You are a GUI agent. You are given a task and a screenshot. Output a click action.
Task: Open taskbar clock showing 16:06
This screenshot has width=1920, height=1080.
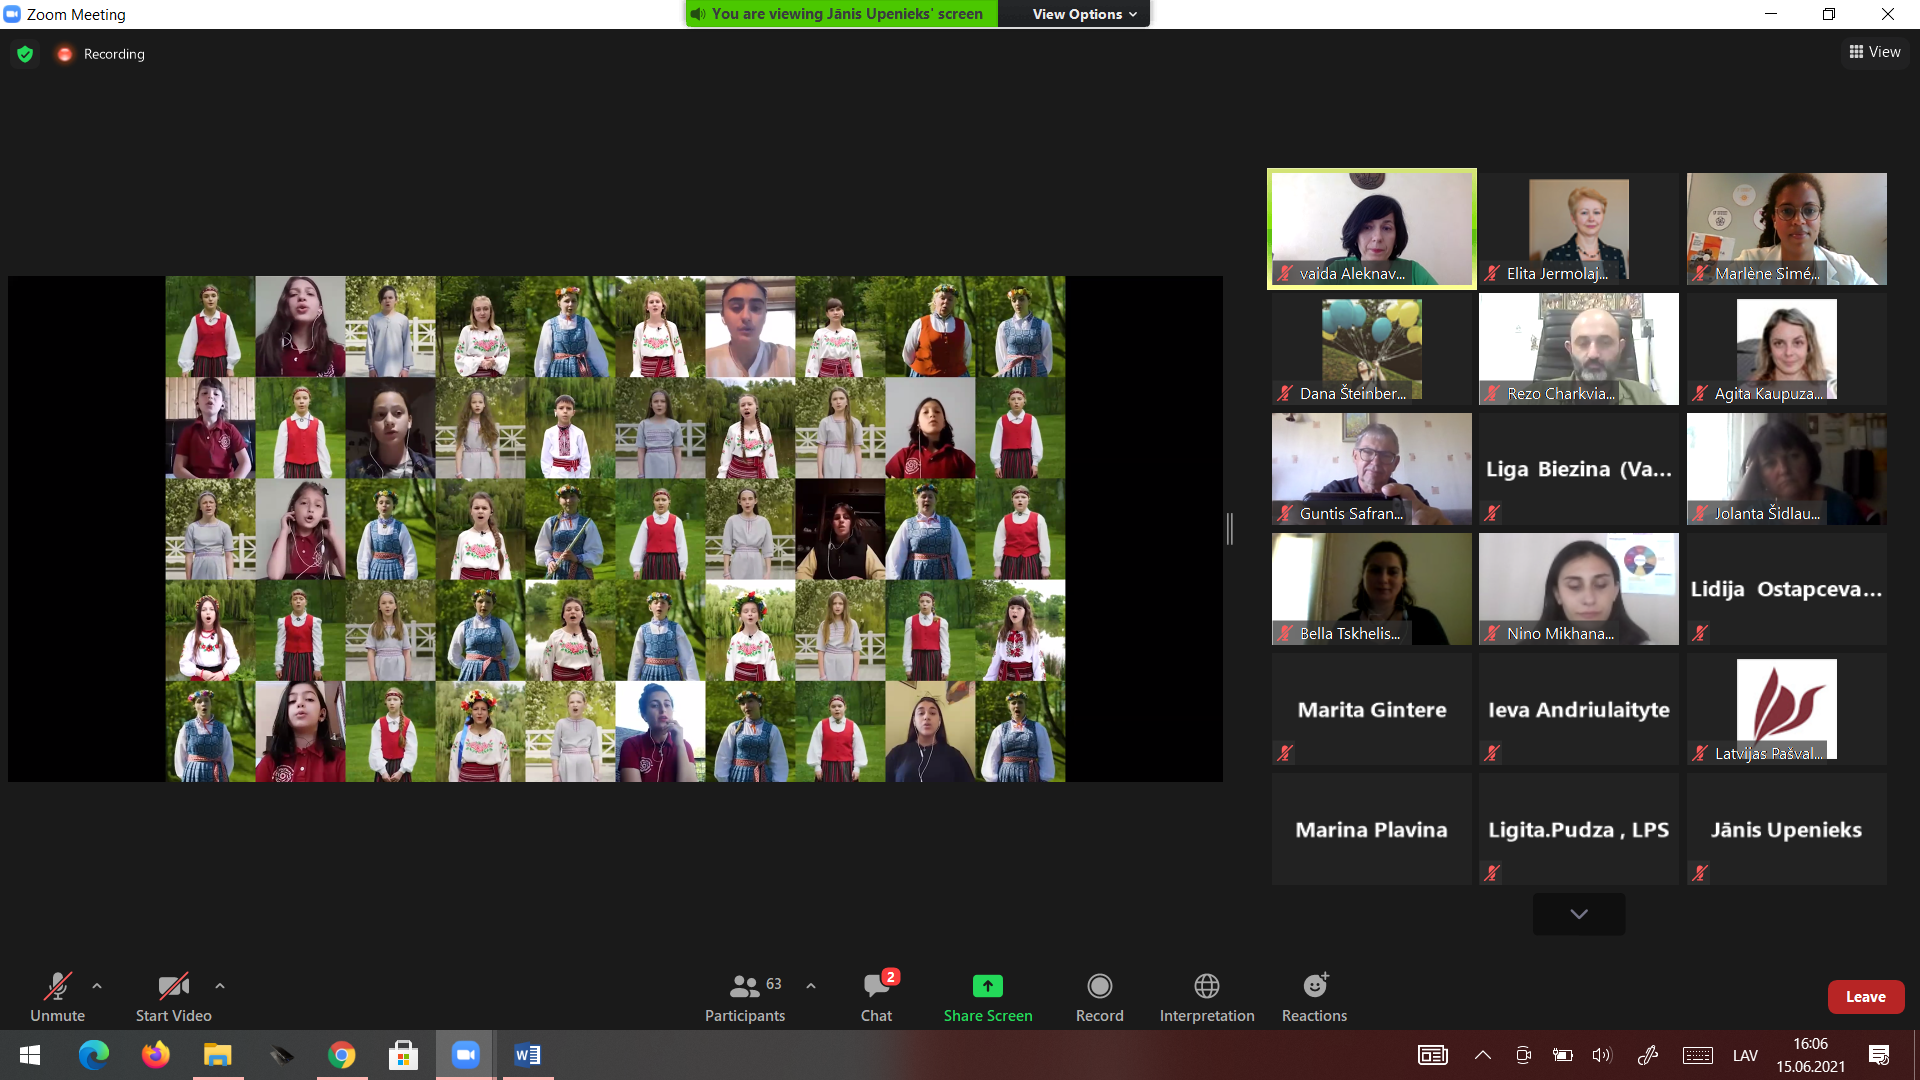point(1810,1055)
